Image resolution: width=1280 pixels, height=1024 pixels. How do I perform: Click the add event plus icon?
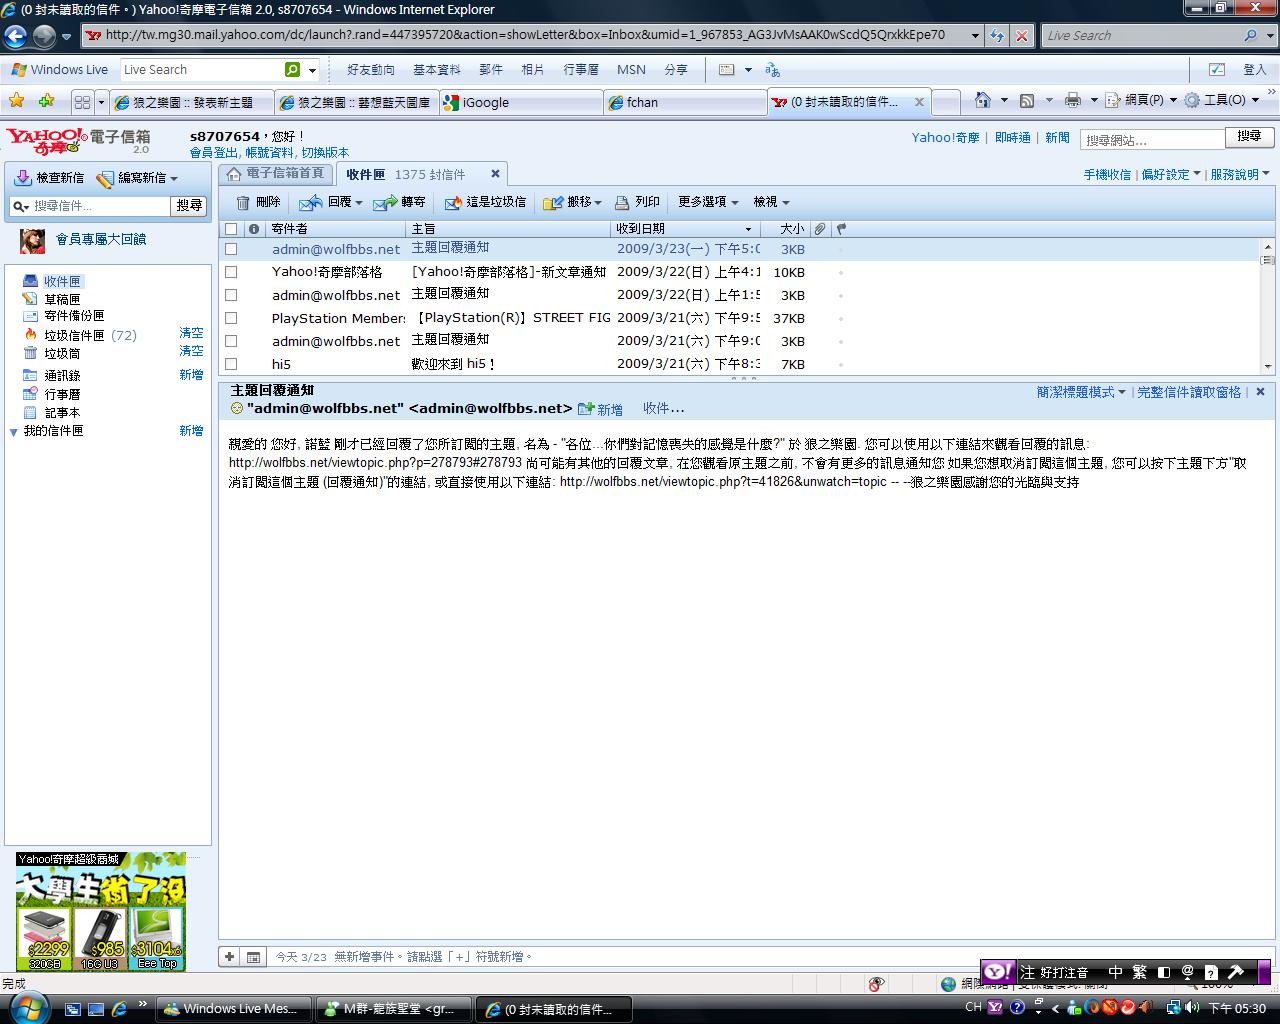[x=229, y=957]
